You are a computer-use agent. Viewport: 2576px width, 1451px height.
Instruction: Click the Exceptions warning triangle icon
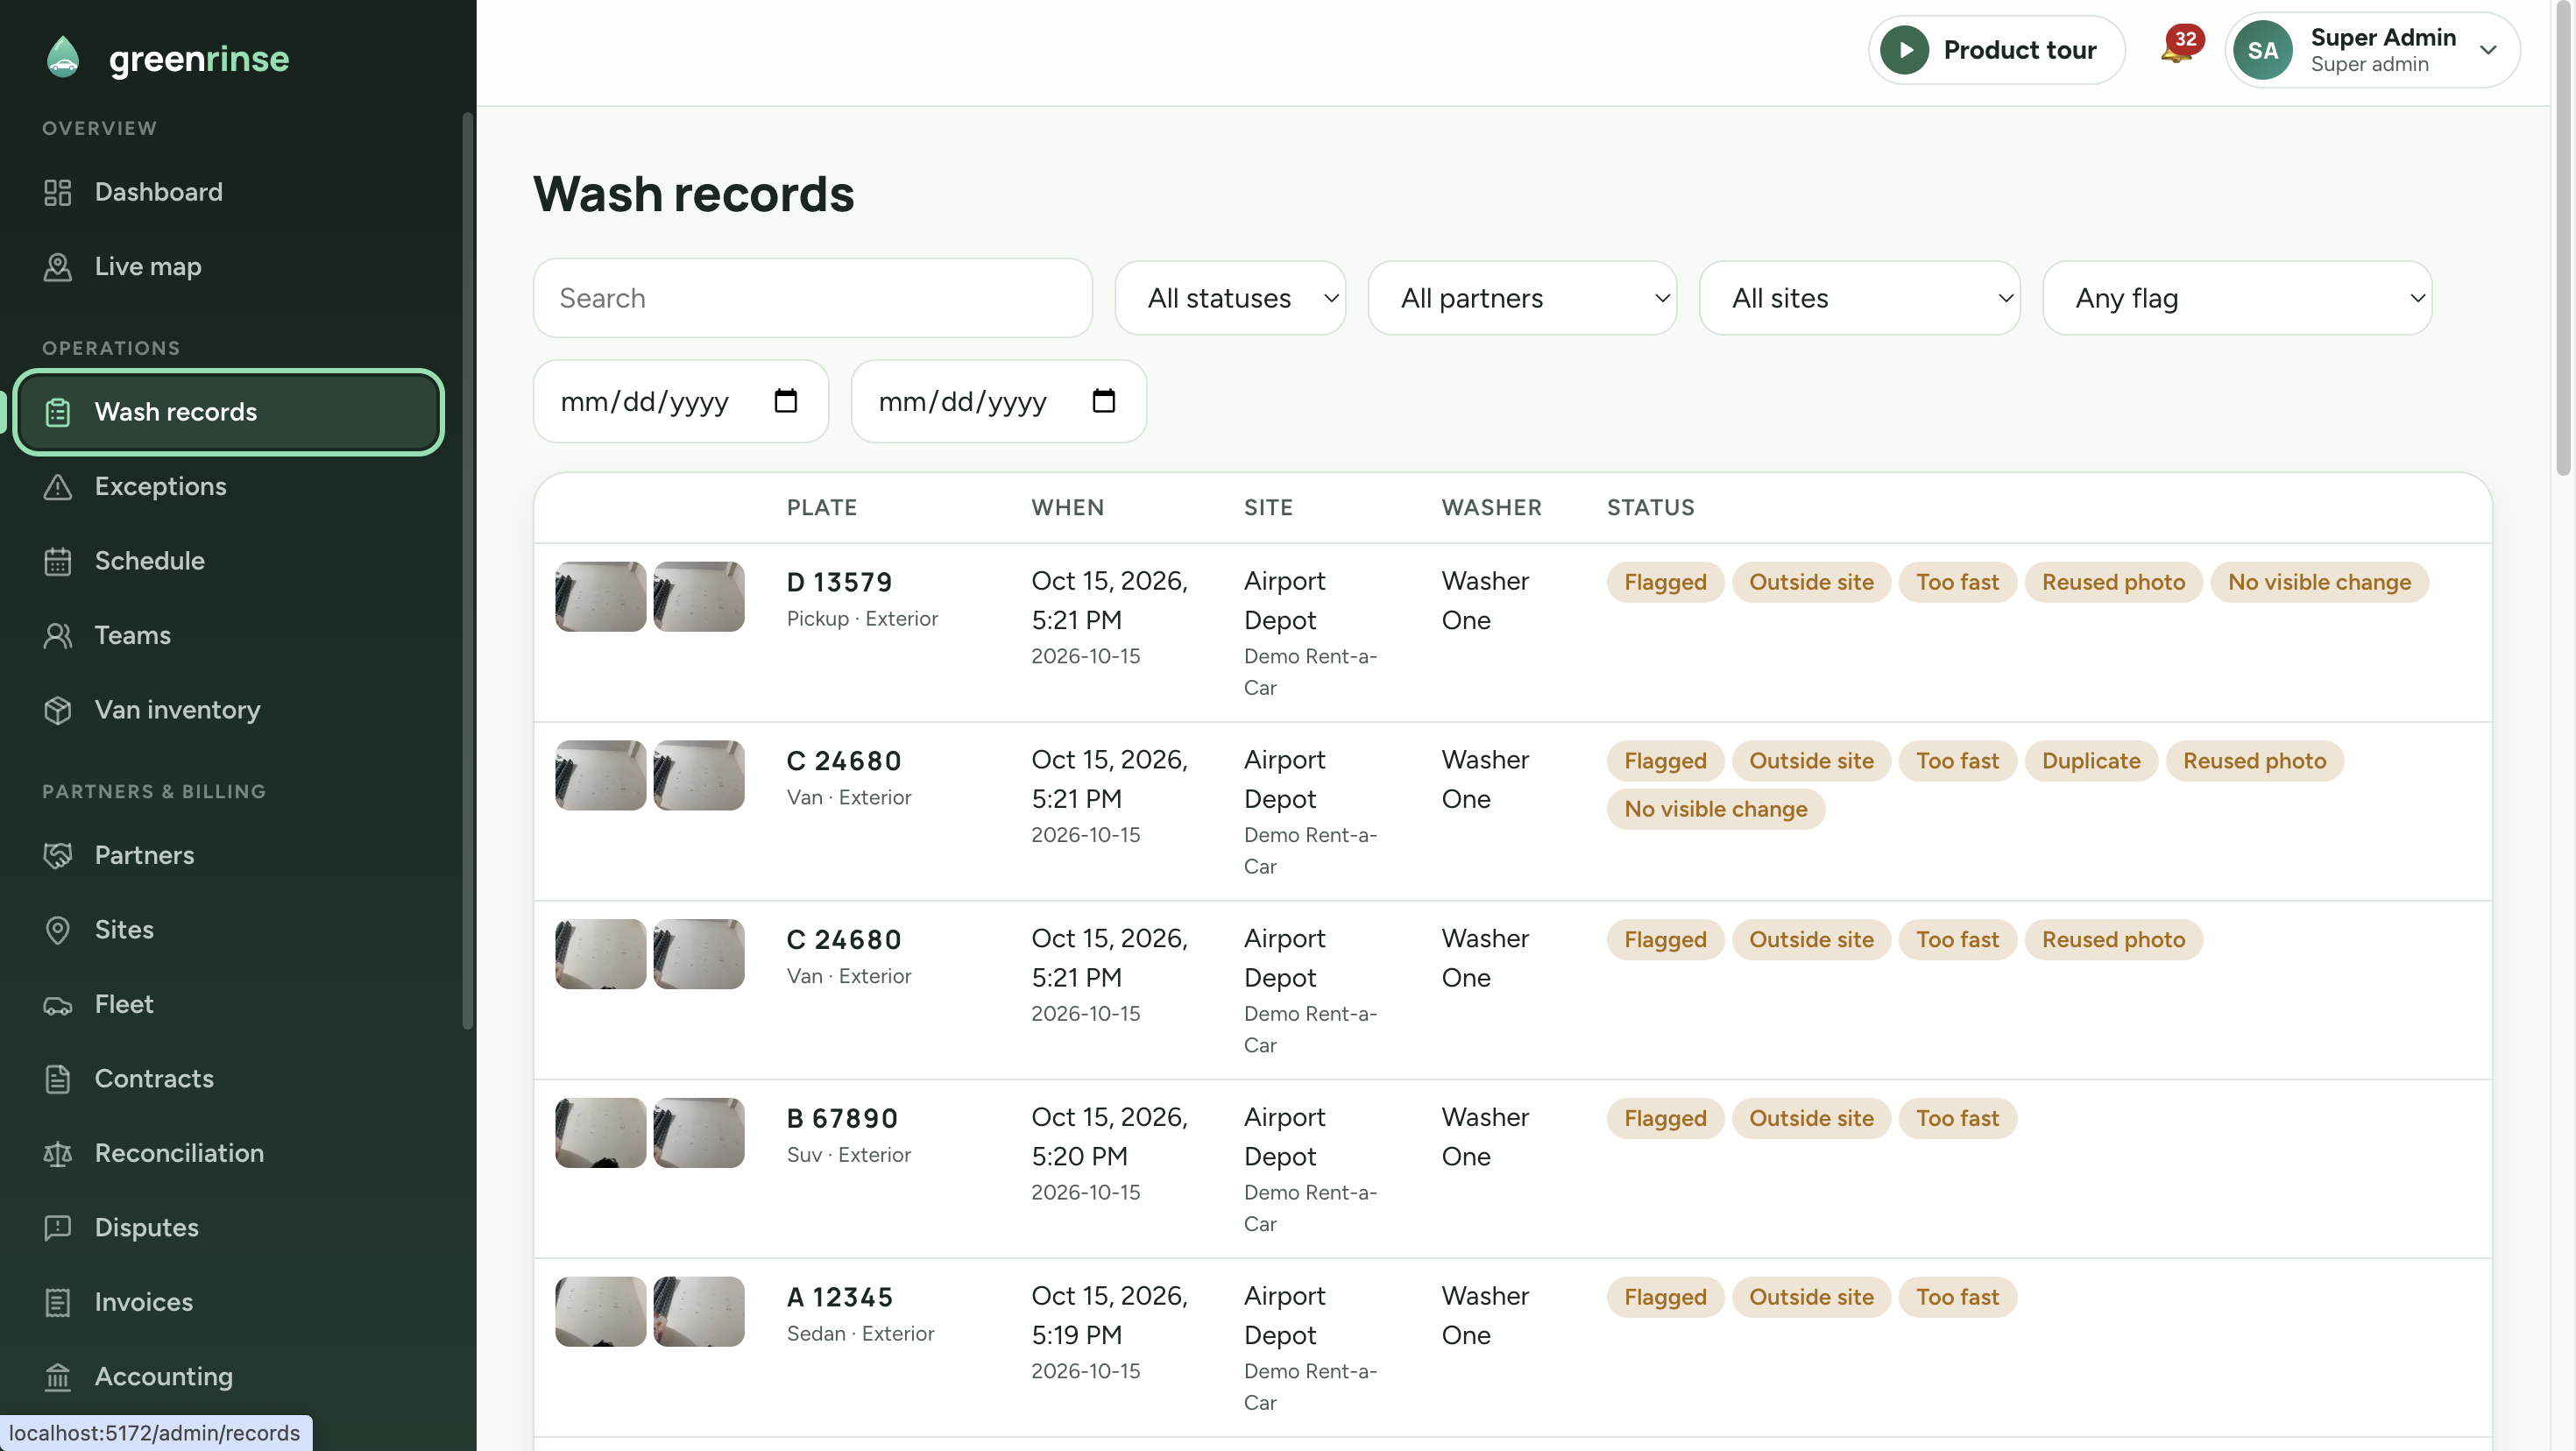coord(58,487)
